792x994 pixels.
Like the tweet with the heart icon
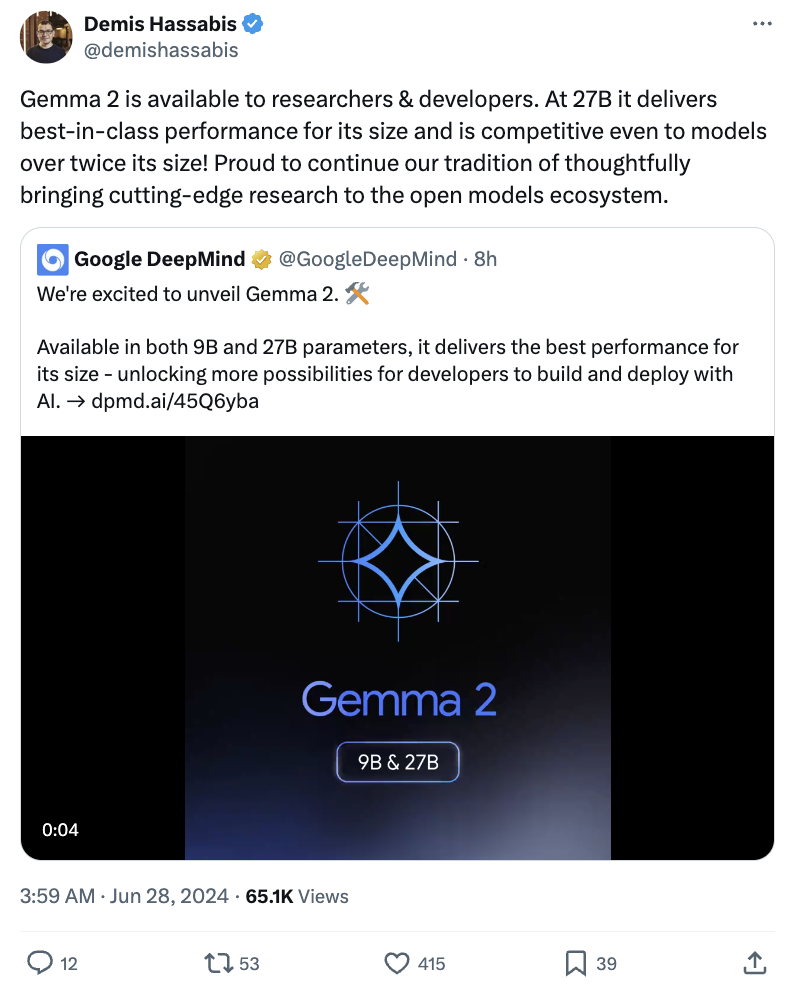click(397, 963)
